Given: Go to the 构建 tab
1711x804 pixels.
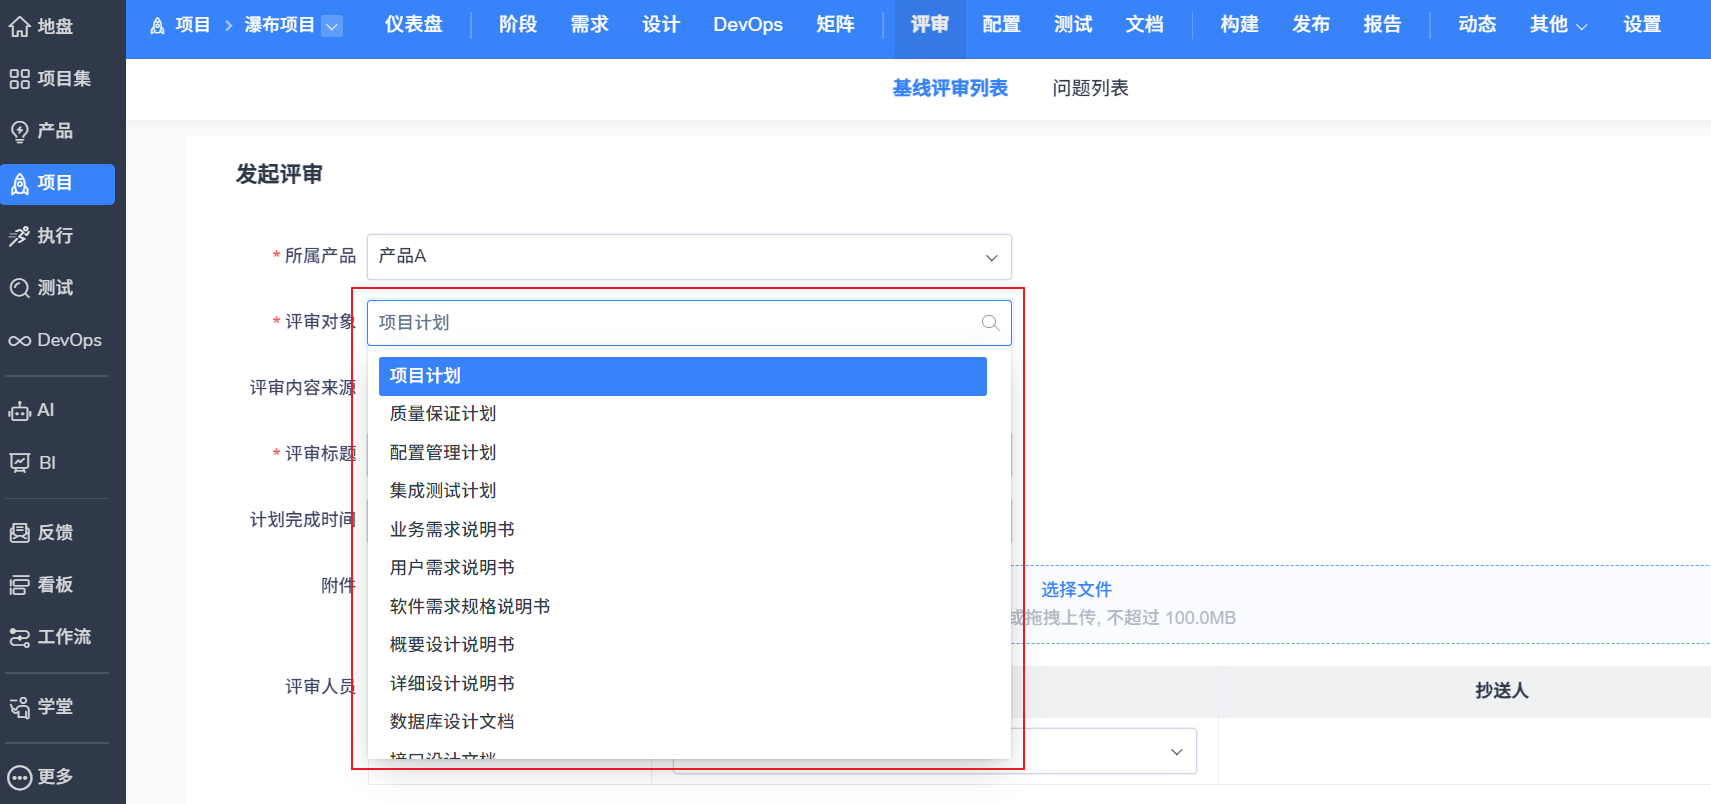Looking at the screenshot, I should pos(1239,25).
